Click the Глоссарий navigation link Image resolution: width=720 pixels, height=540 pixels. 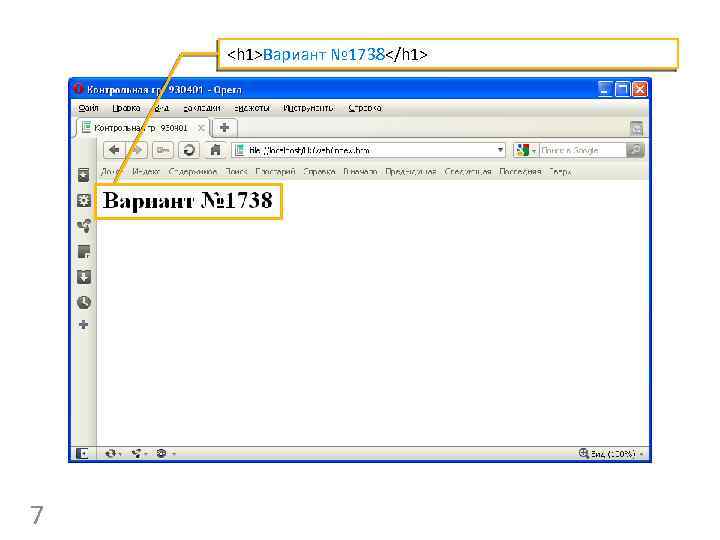pos(275,172)
